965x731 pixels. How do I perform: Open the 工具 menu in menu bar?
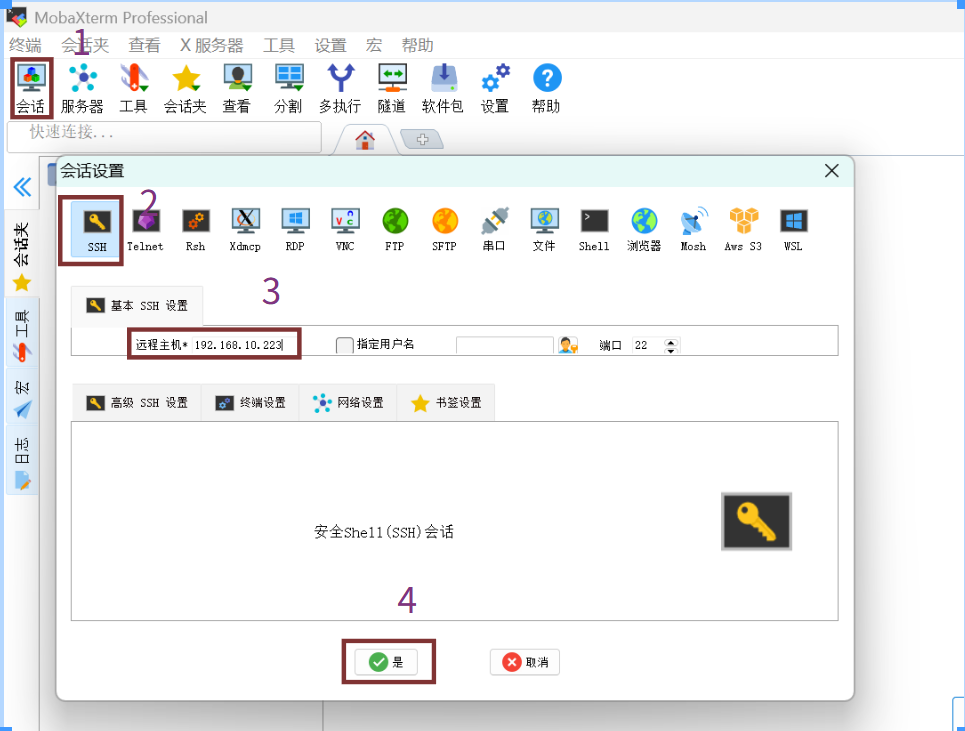[x=279, y=46]
